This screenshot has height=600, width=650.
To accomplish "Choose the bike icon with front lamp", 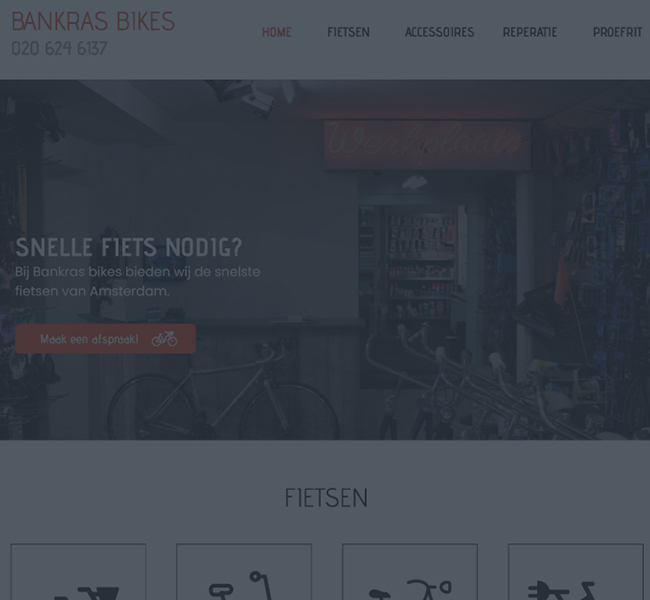I will point(410,572).
